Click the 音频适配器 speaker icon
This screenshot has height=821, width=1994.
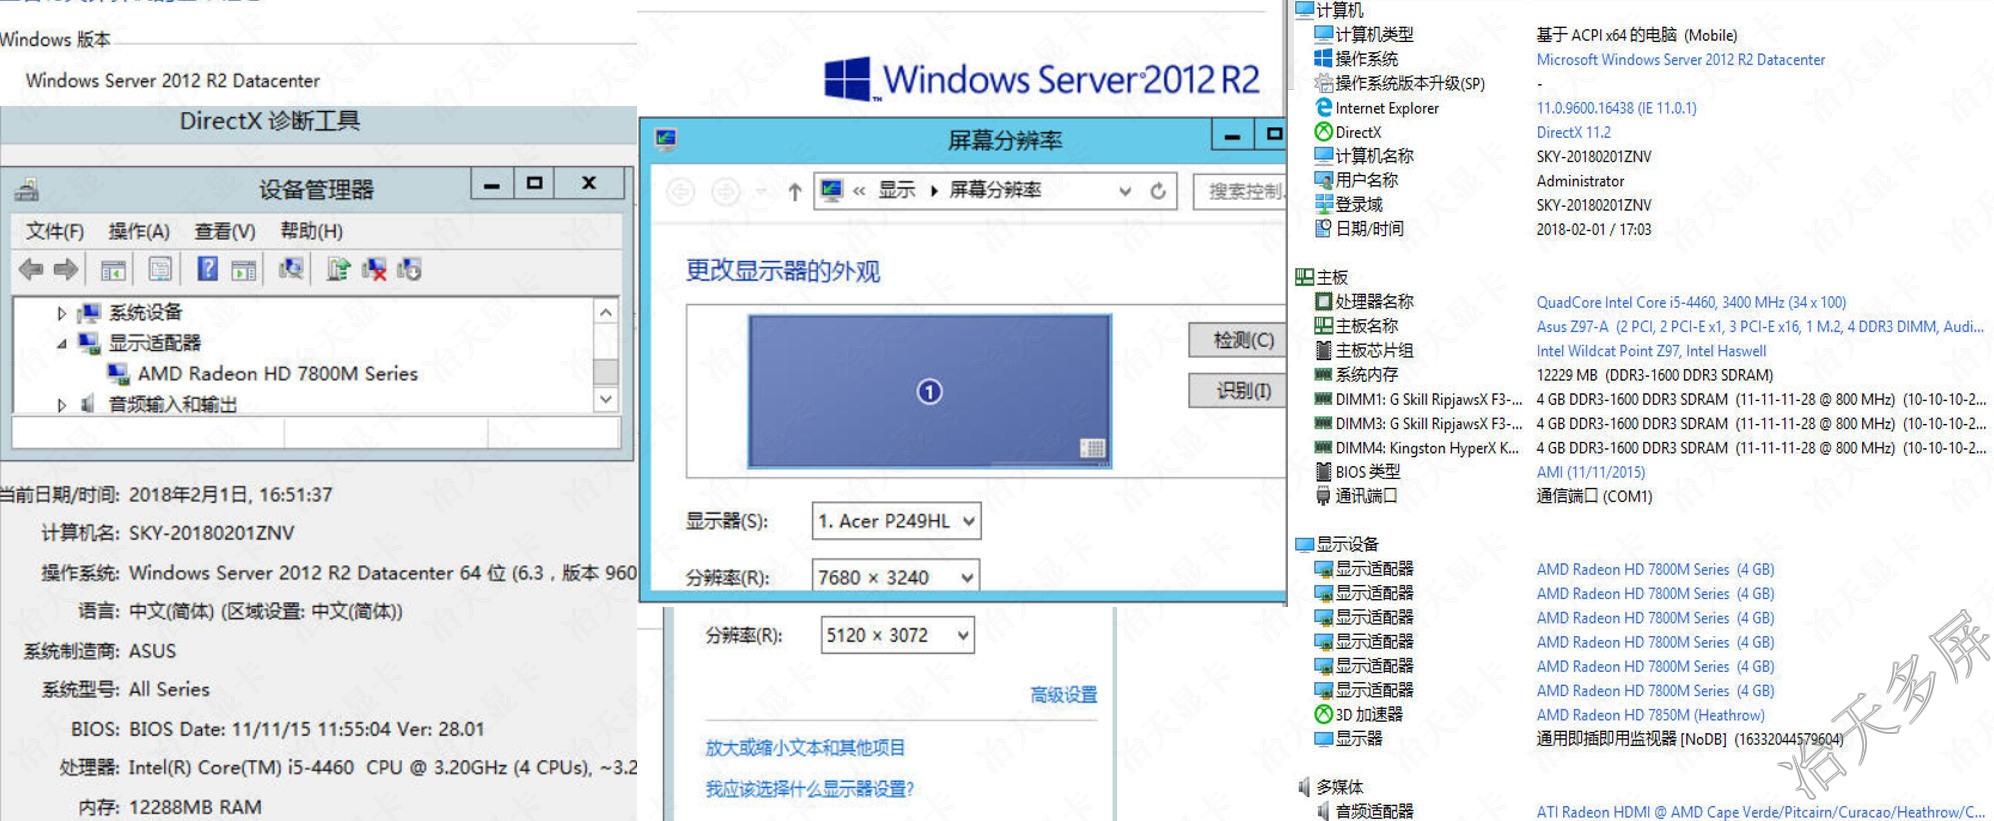(x=1324, y=811)
